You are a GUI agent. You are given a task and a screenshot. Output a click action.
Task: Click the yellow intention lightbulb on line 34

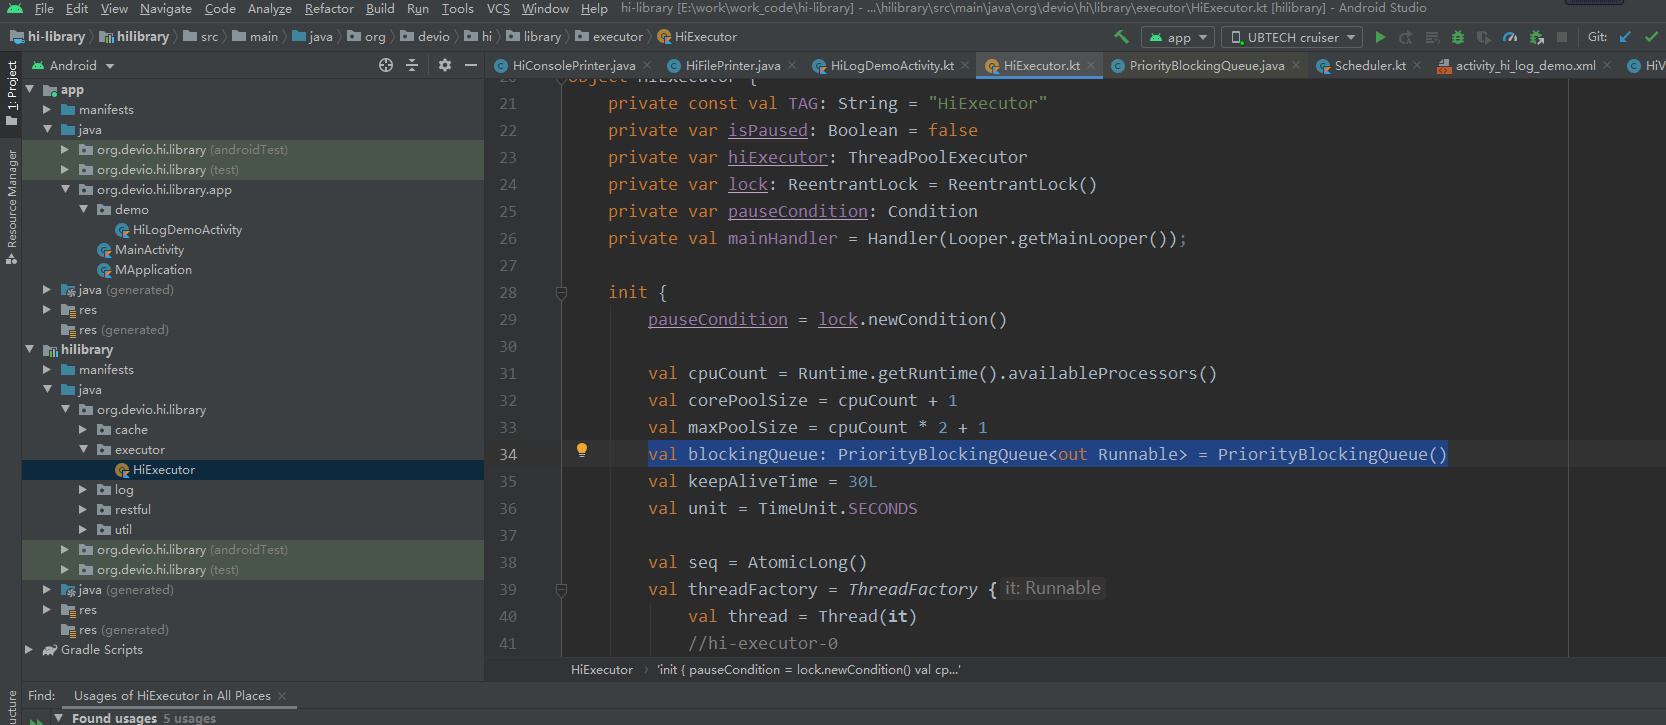[x=582, y=450]
